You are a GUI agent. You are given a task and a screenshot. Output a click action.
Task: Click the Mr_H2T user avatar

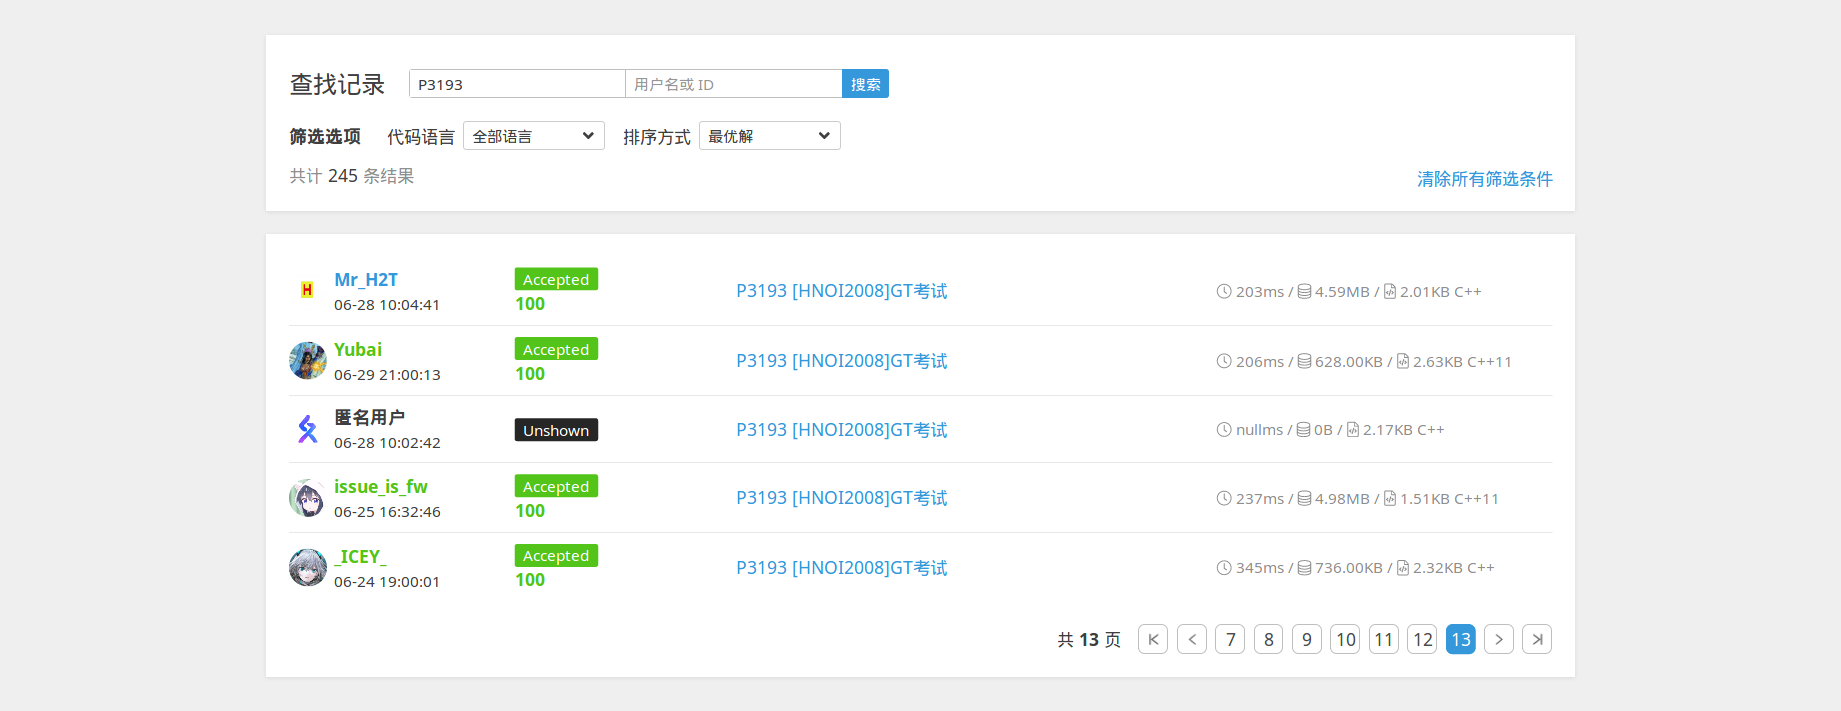307,290
